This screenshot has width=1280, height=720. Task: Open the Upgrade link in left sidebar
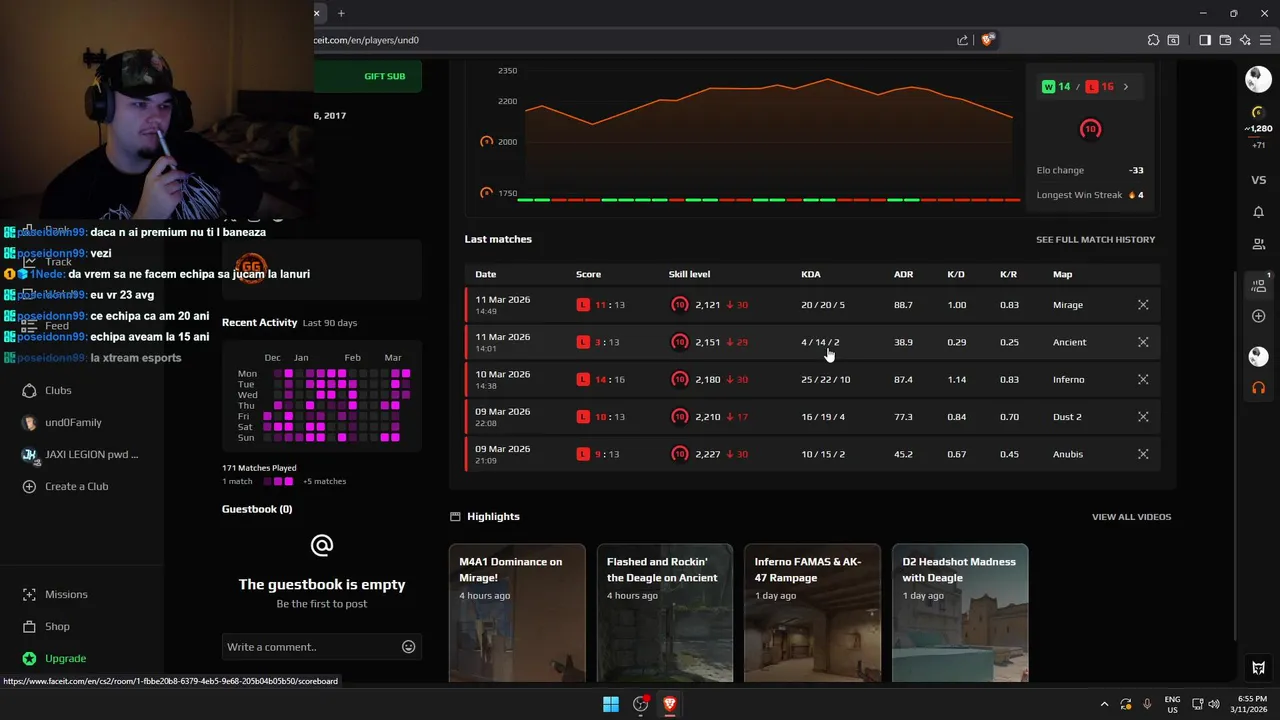tap(65, 658)
